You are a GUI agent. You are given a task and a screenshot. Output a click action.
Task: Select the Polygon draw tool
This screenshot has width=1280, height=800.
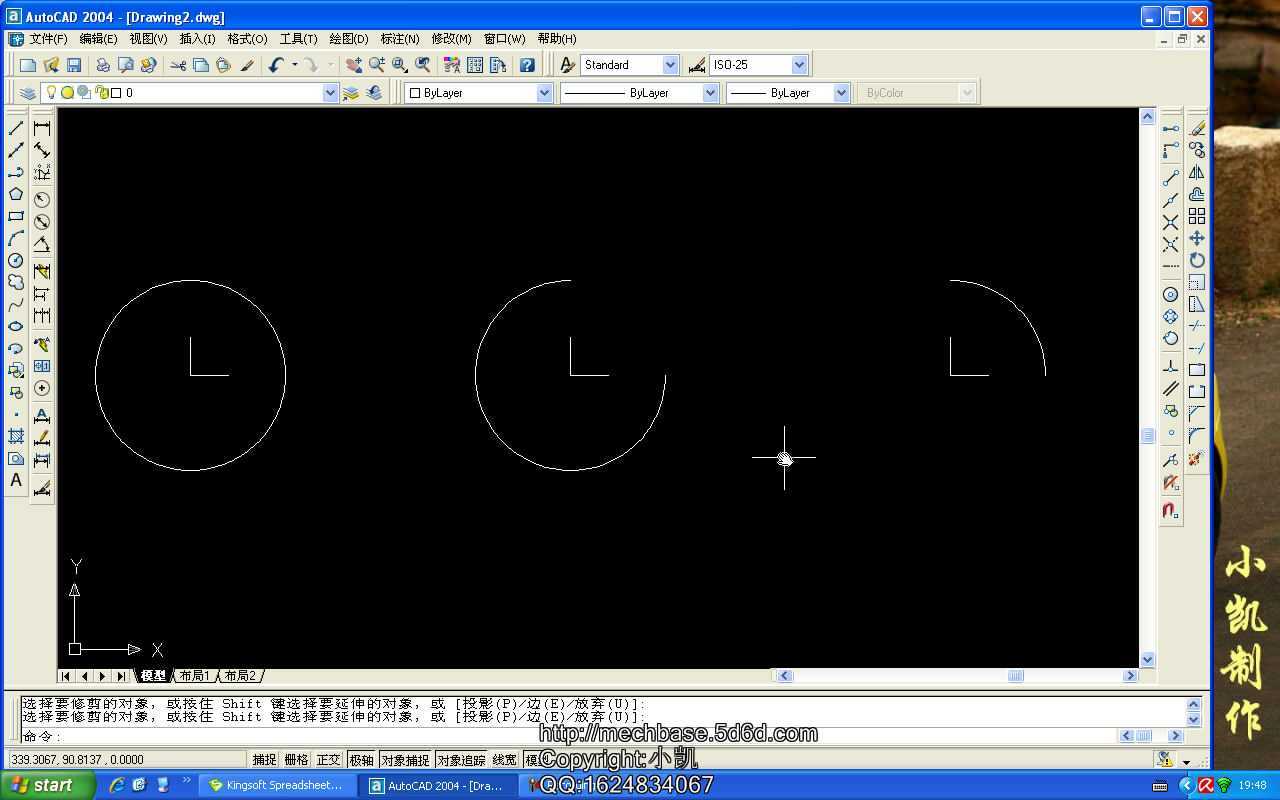tap(16, 194)
